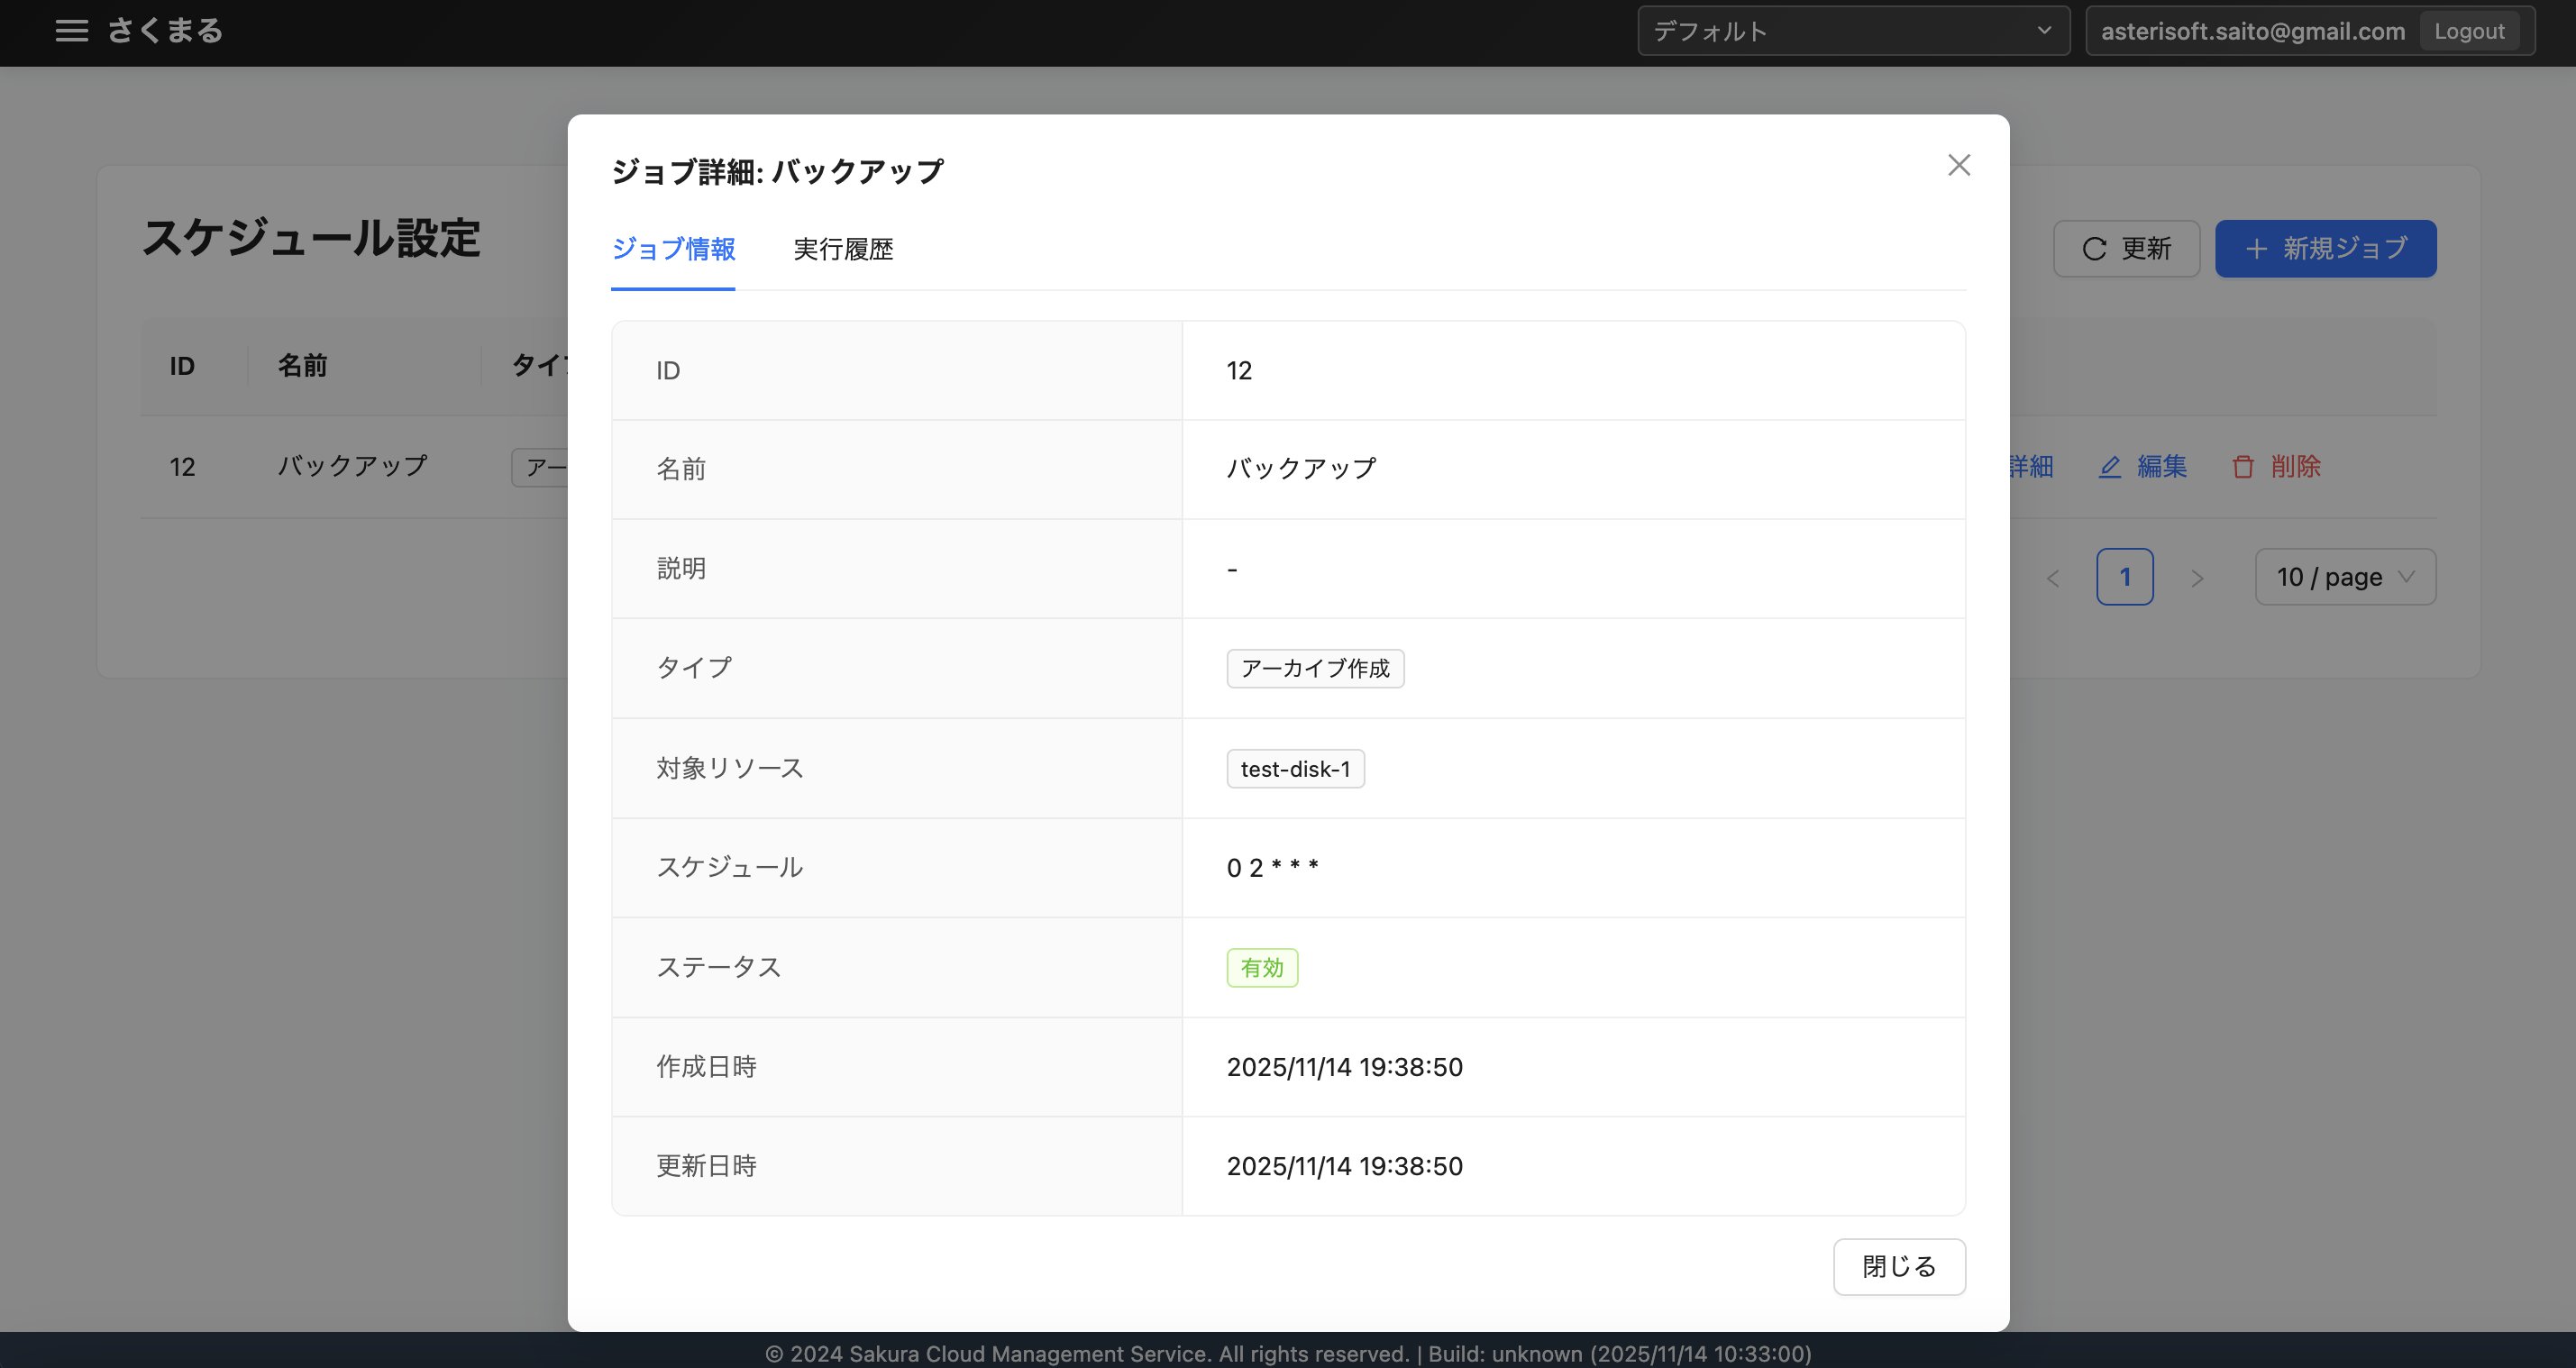Click the 更新 refresh button
The height and width of the screenshot is (1368, 2576).
pos(2126,248)
